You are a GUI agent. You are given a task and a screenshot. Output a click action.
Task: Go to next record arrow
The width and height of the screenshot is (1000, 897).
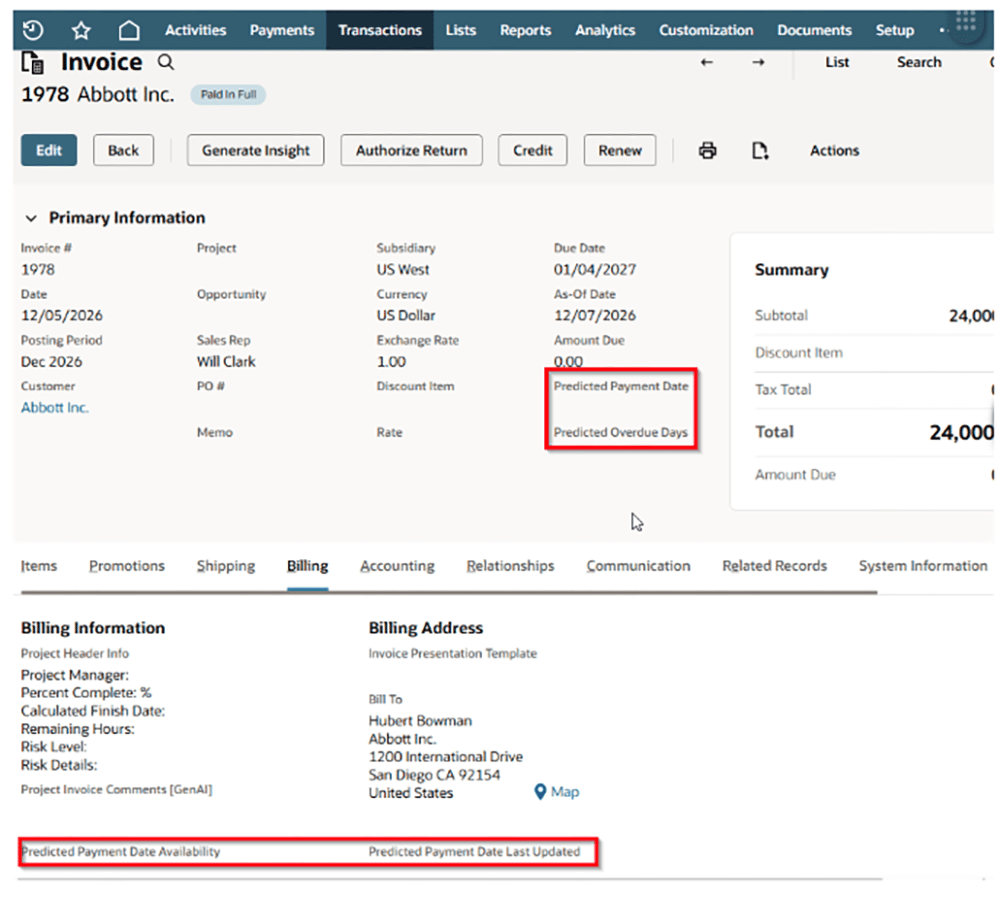pyautogui.click(x=758, y=62)
